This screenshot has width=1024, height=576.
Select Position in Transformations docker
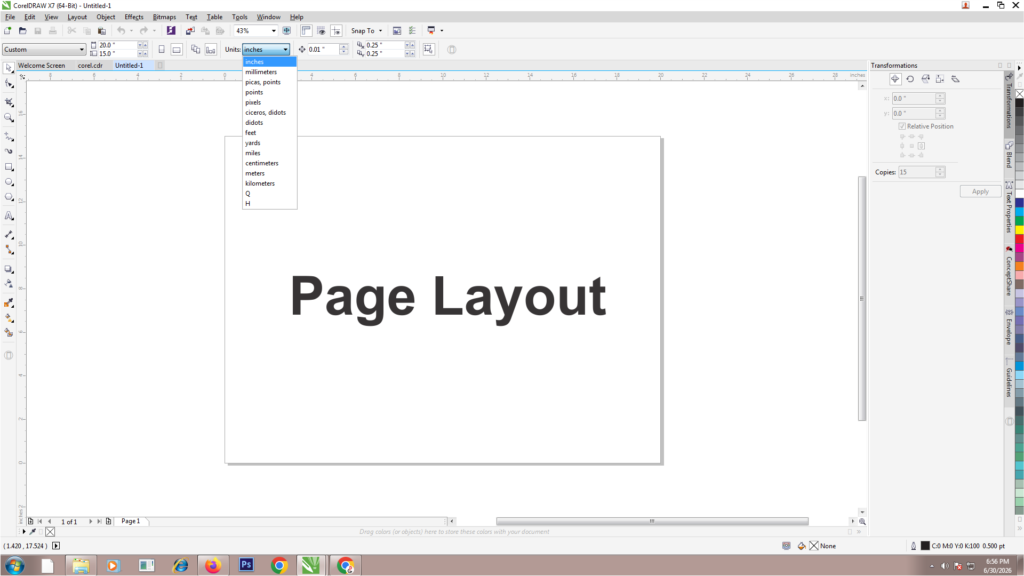[x=895, y=79]
